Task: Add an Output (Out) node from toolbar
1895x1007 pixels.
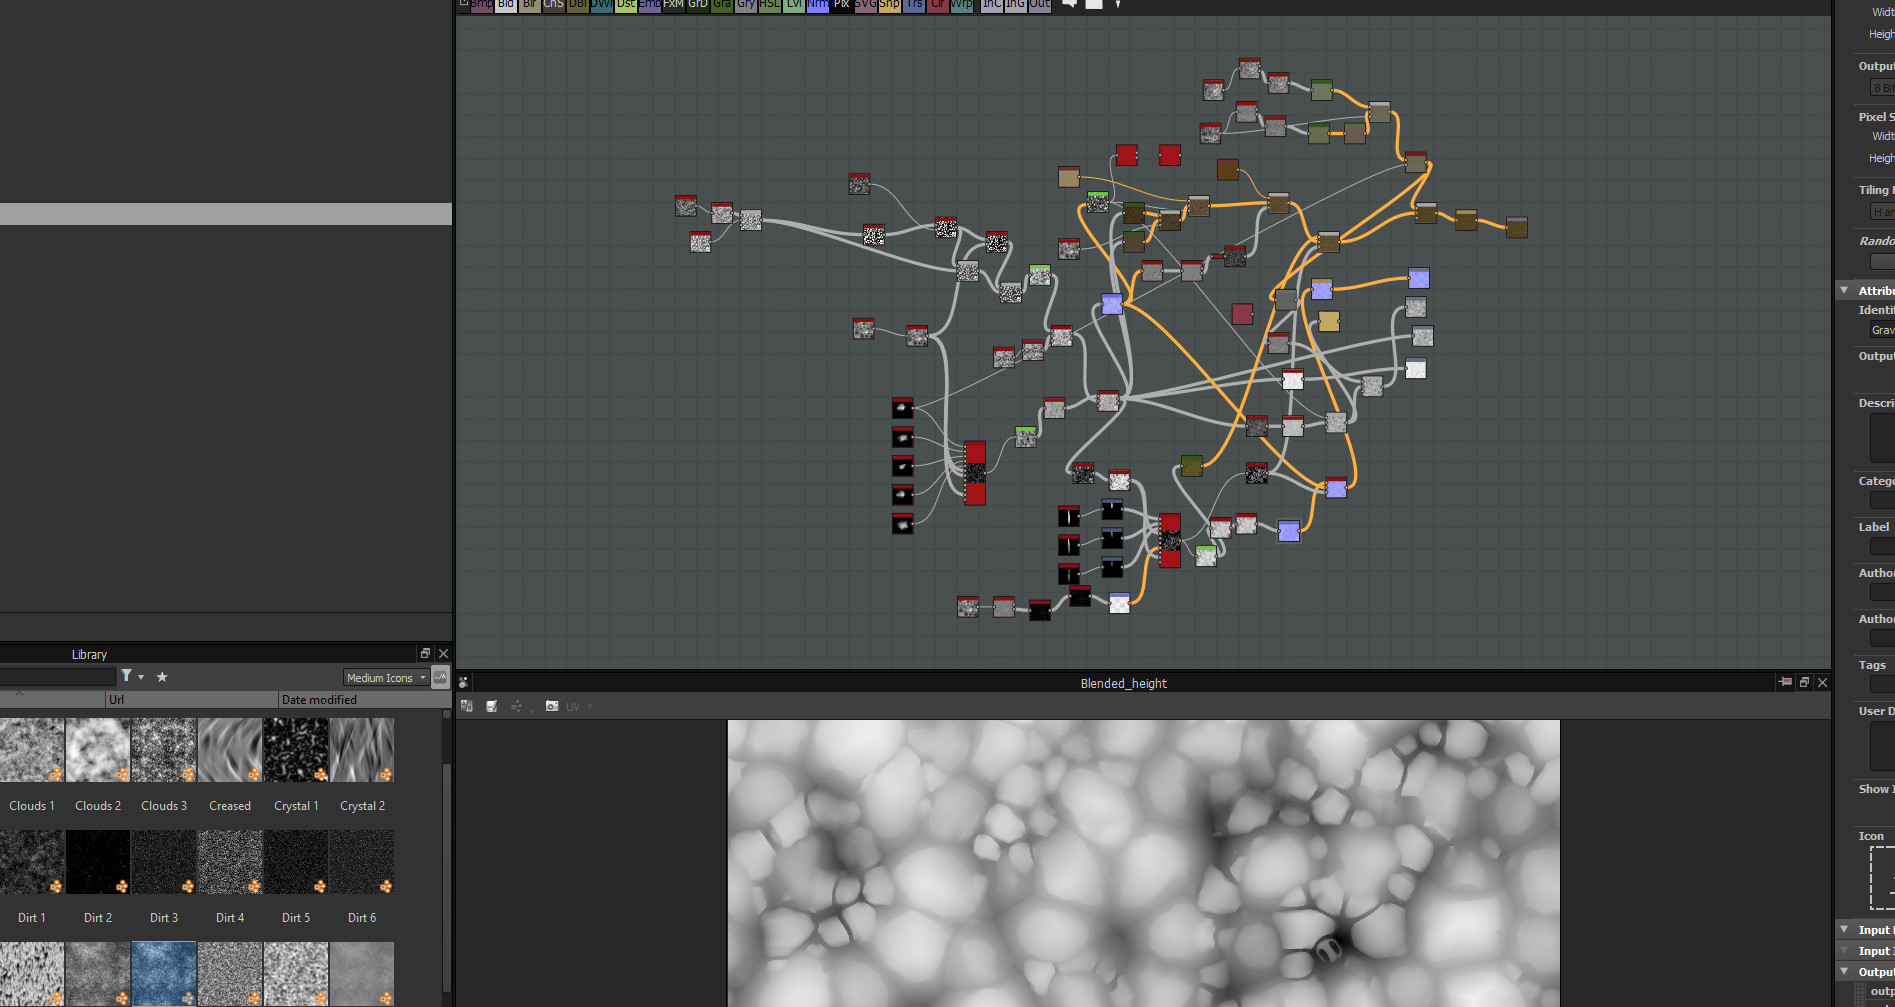Action: [1040, 5]
